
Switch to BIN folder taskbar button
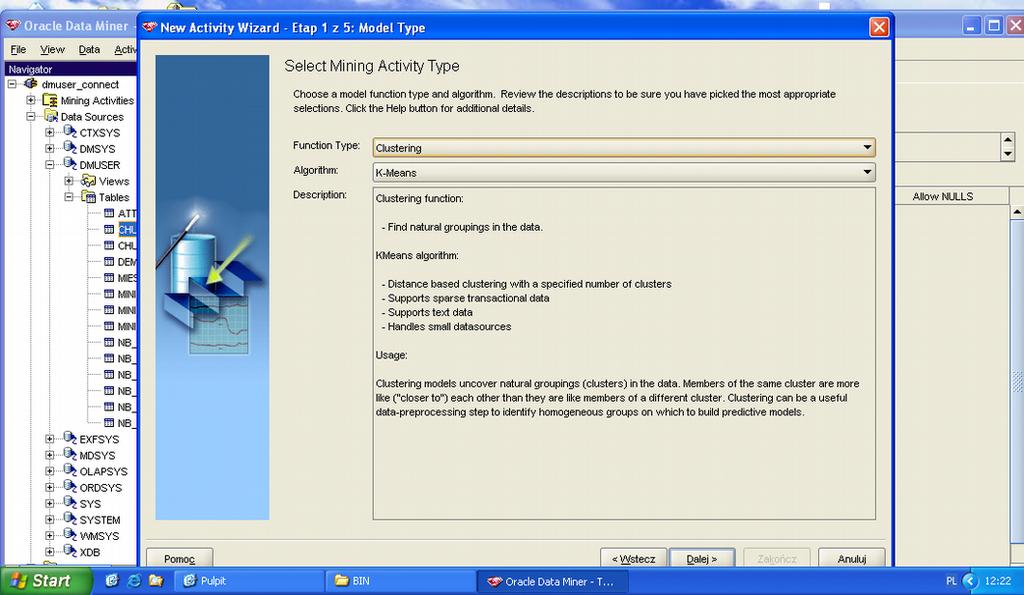[x=400, y=581]
